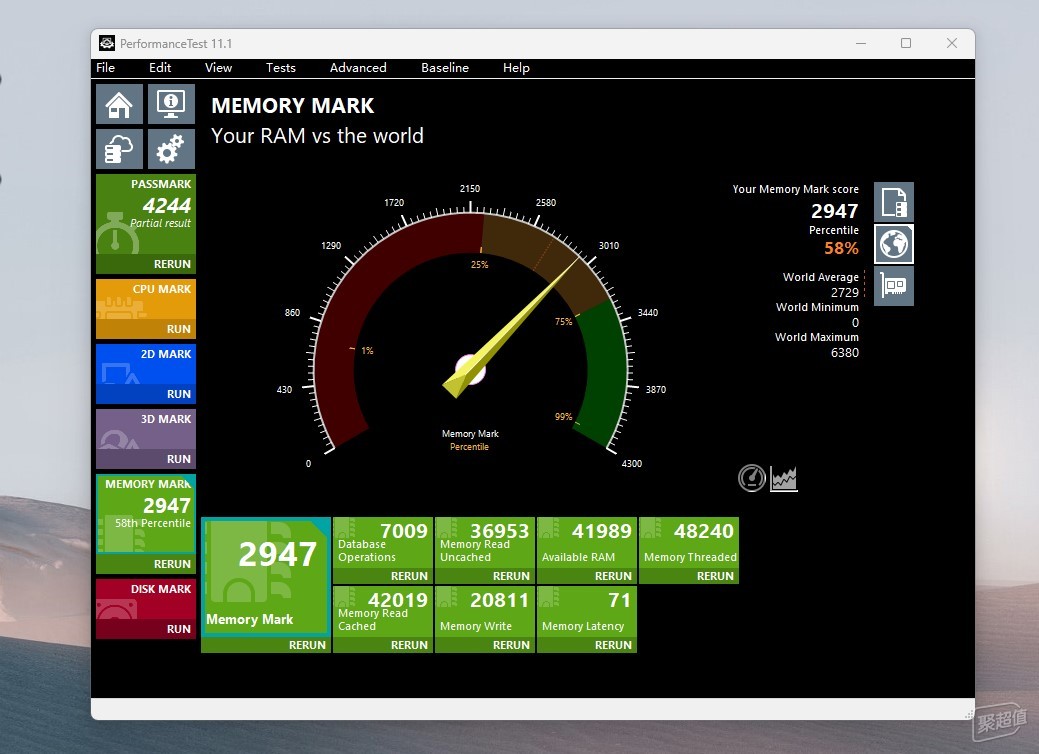Open the Baseline menu

[445, 68]
